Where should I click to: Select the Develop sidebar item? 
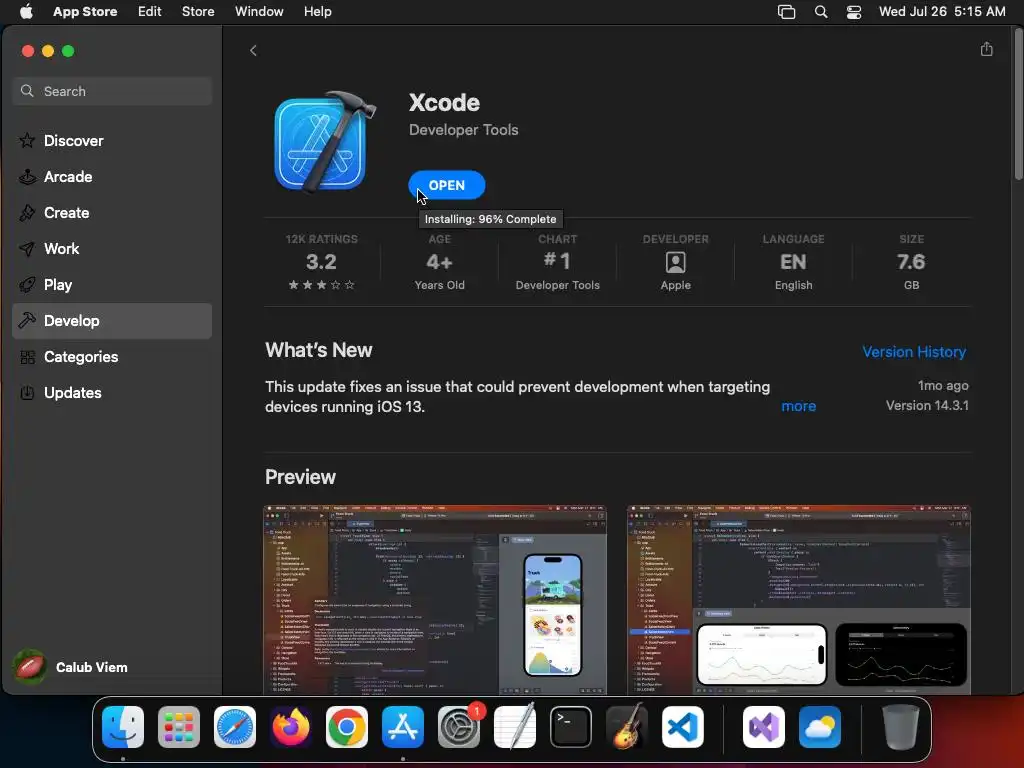tap(112, 321)
